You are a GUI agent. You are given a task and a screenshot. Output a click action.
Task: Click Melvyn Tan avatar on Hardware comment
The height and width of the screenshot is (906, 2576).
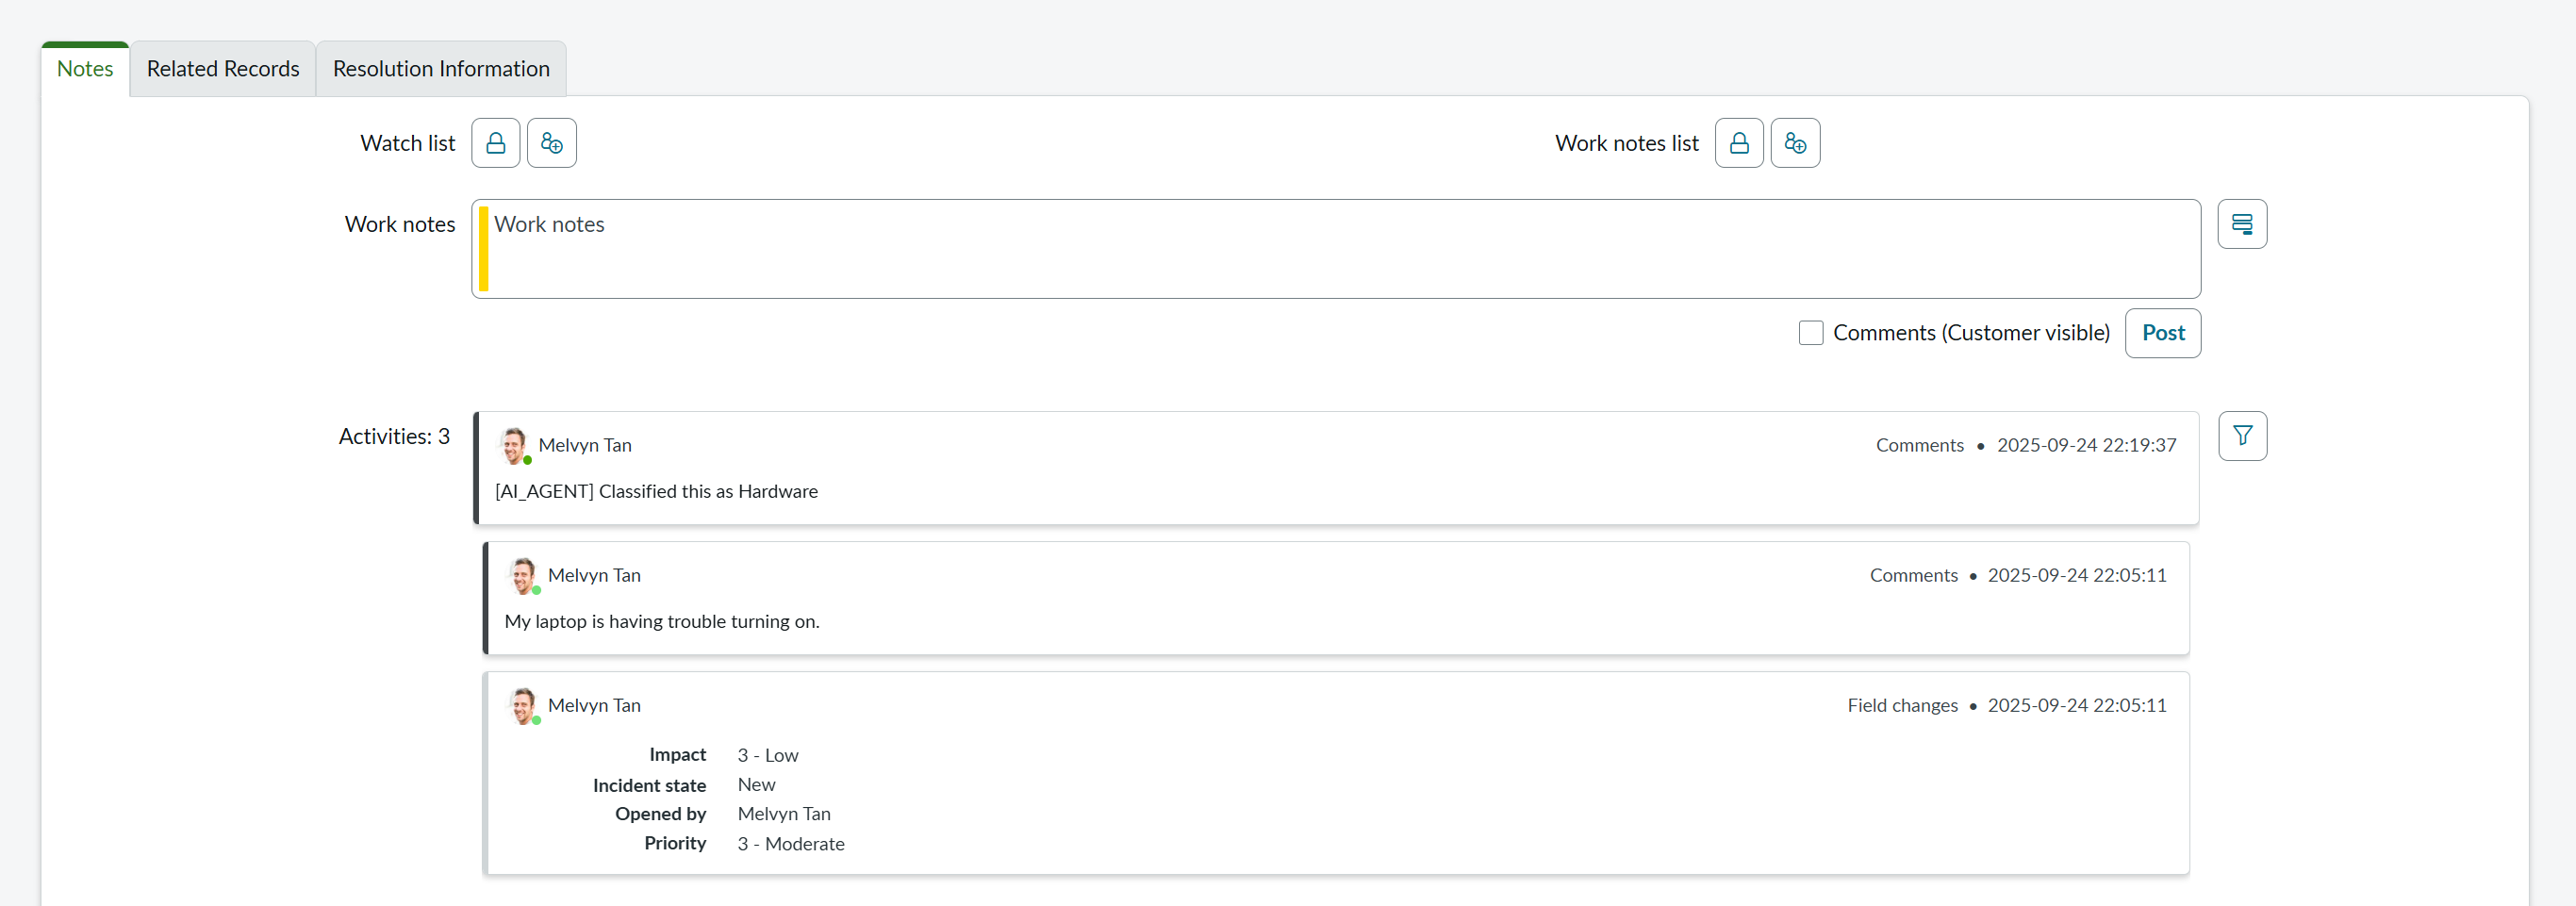tap(514, 446)
